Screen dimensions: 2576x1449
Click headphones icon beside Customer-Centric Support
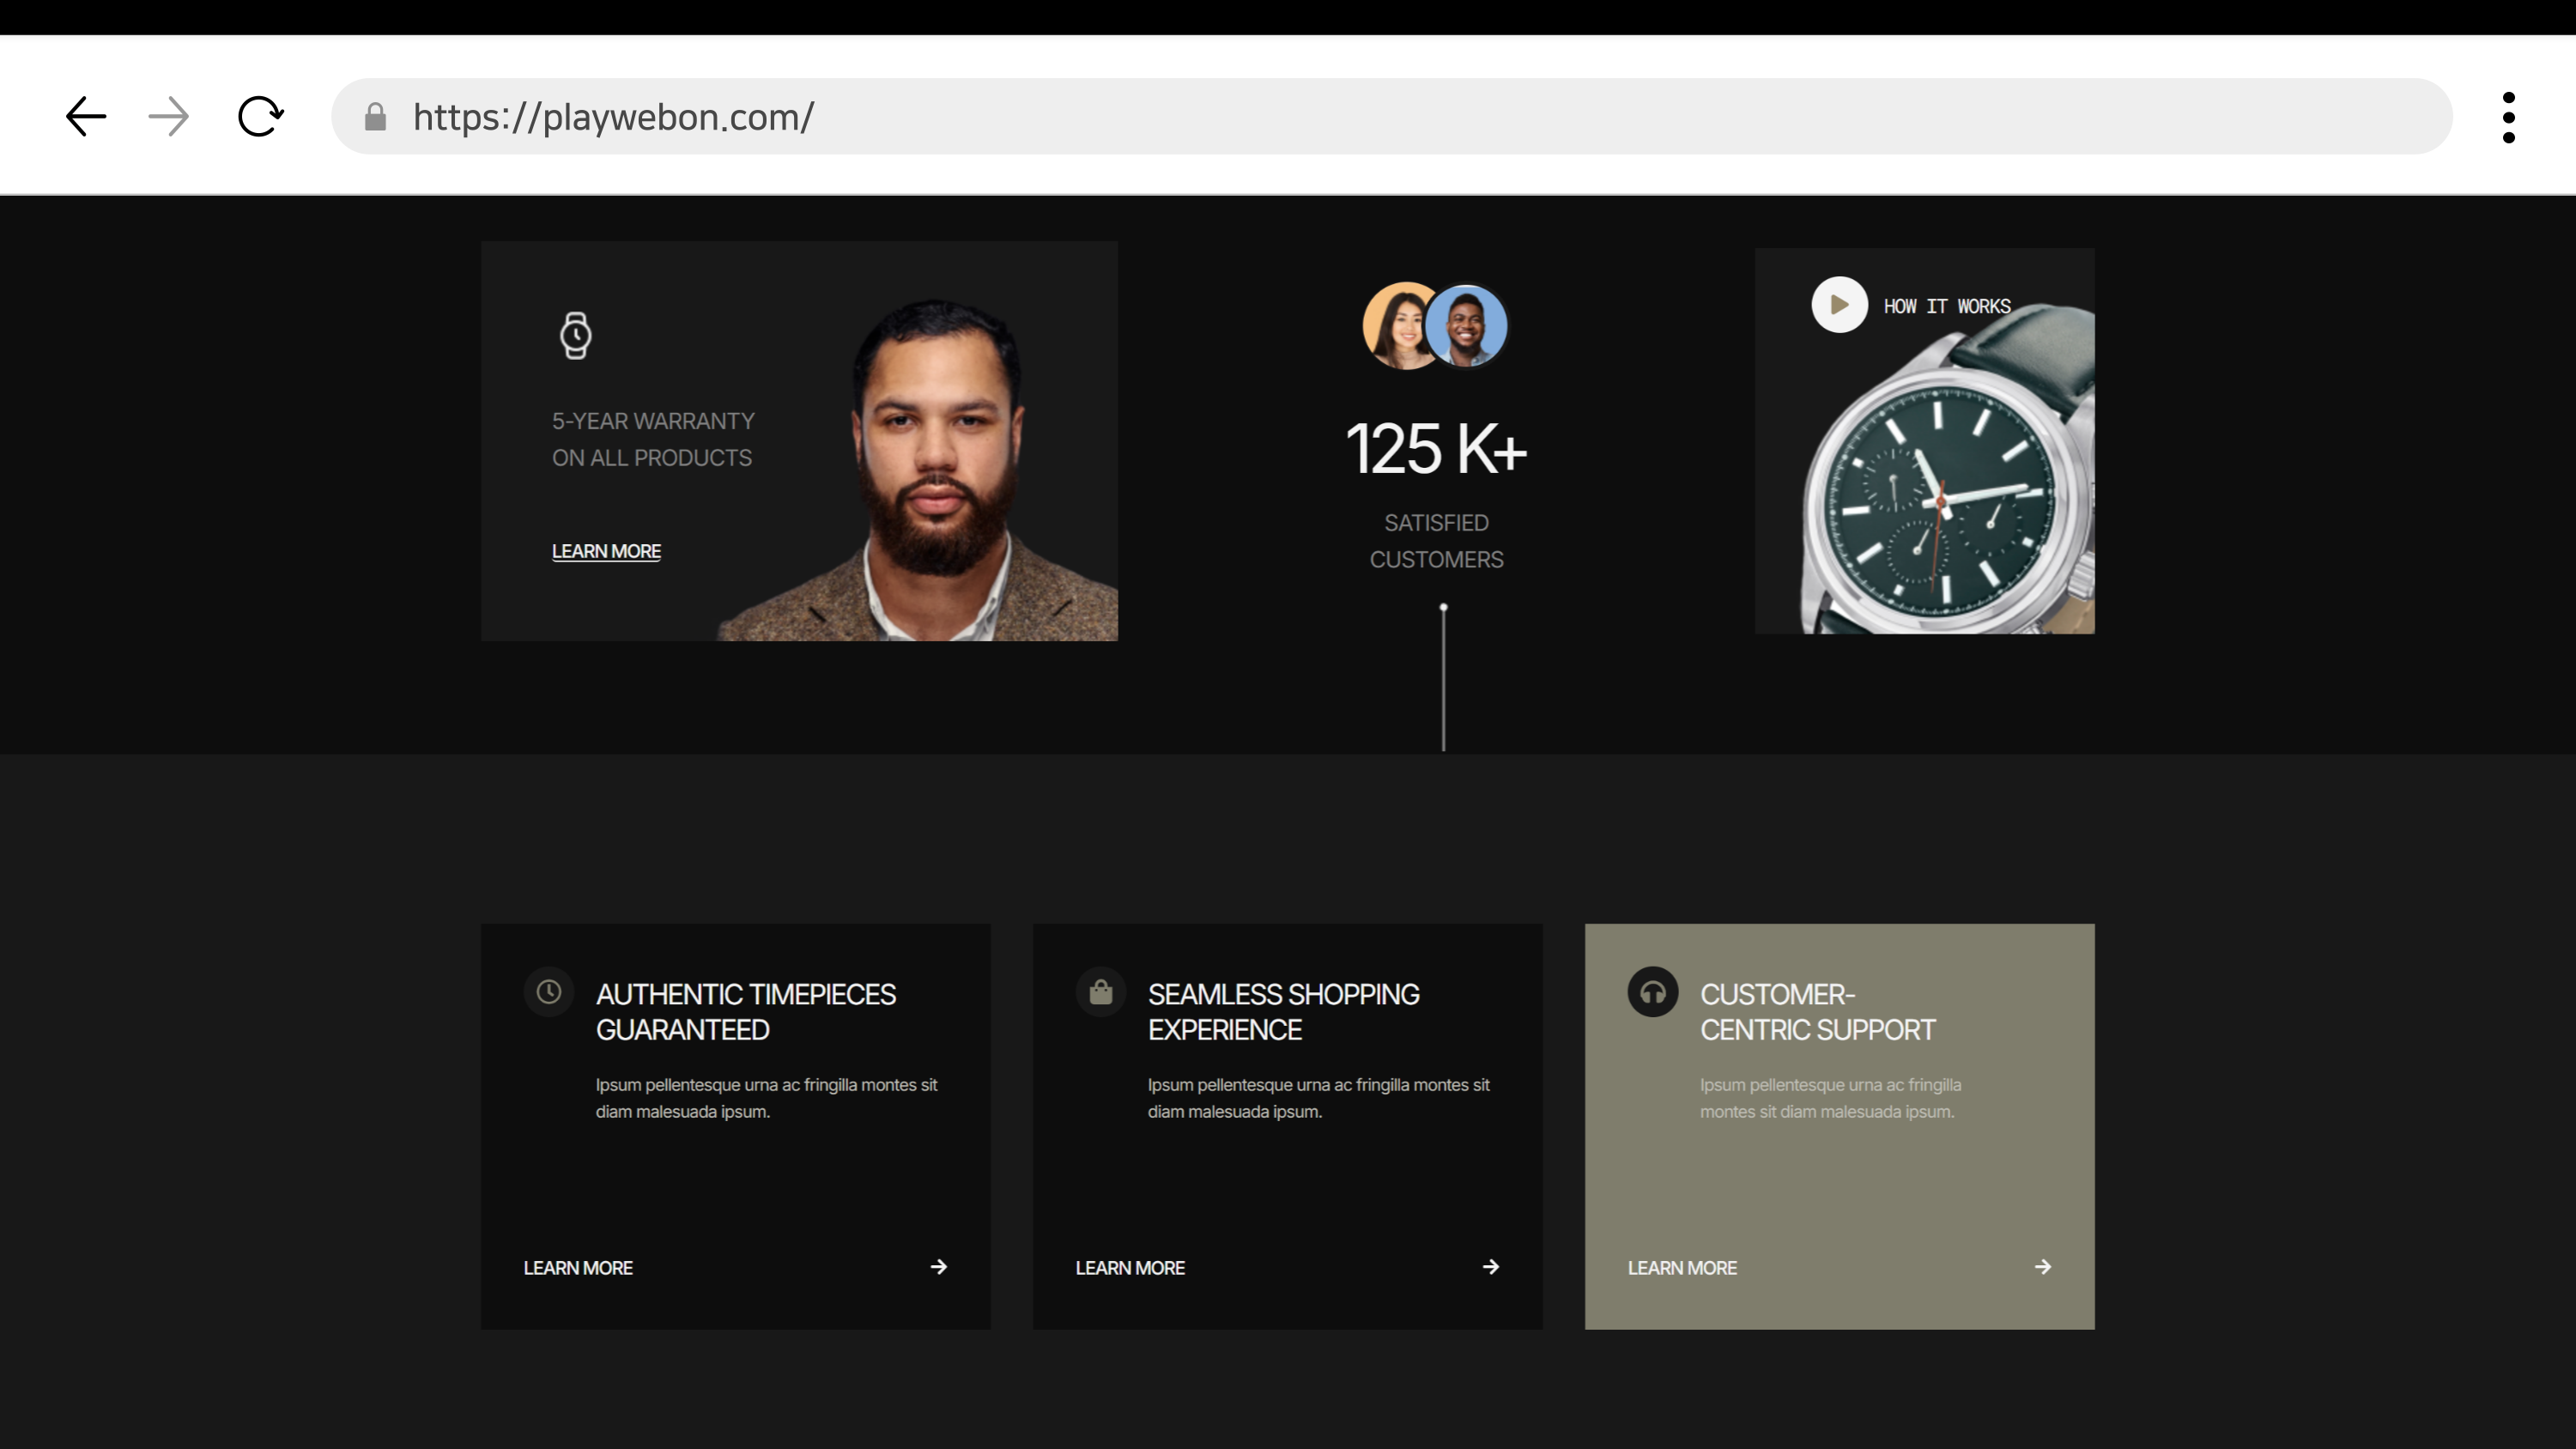click(x=1652, y=992)
